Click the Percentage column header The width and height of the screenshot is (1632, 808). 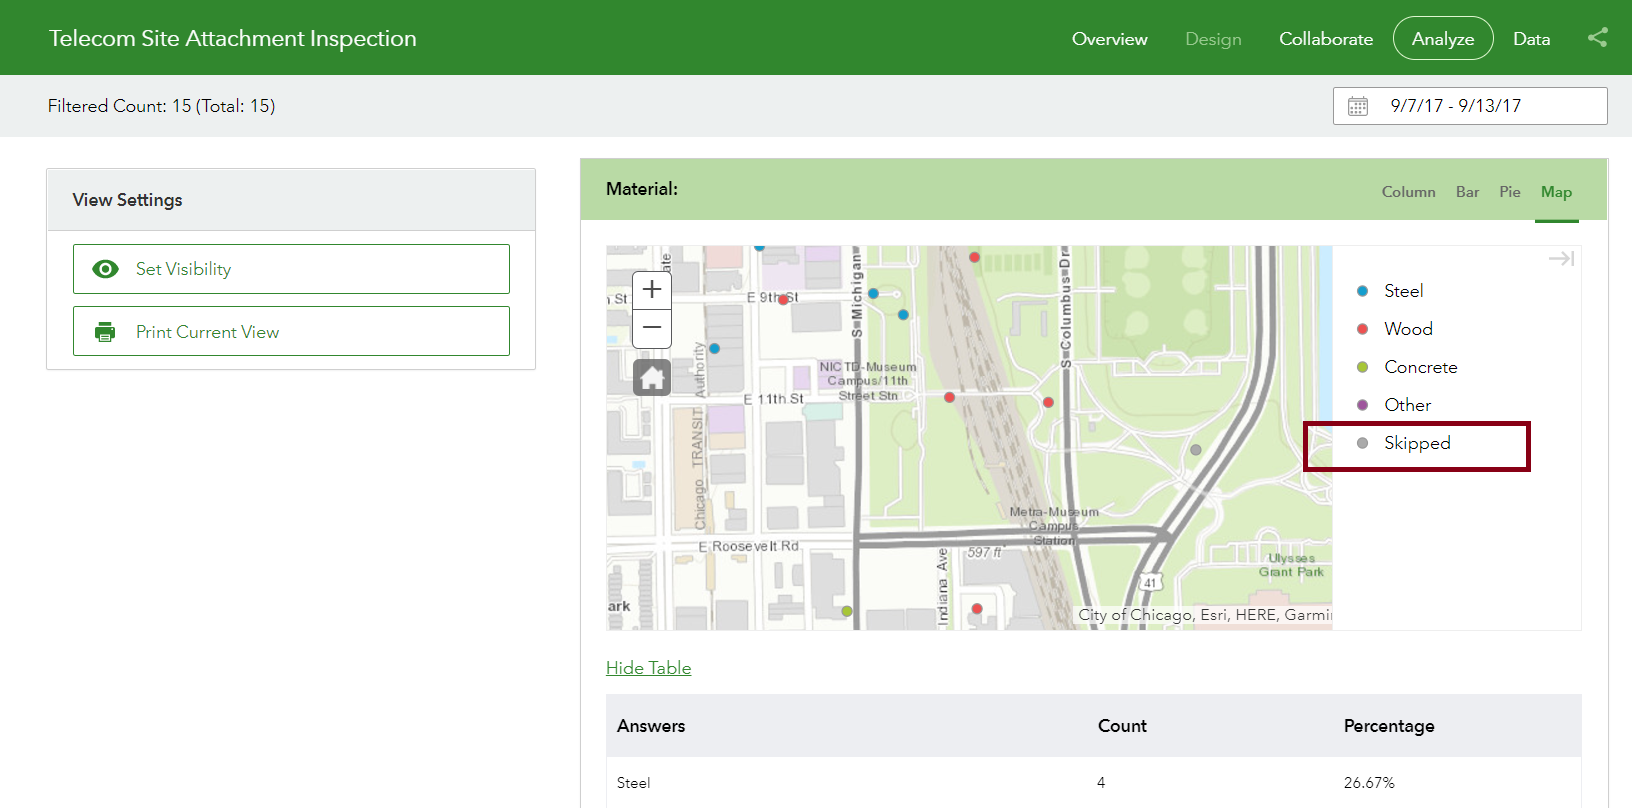point(1389,726)
